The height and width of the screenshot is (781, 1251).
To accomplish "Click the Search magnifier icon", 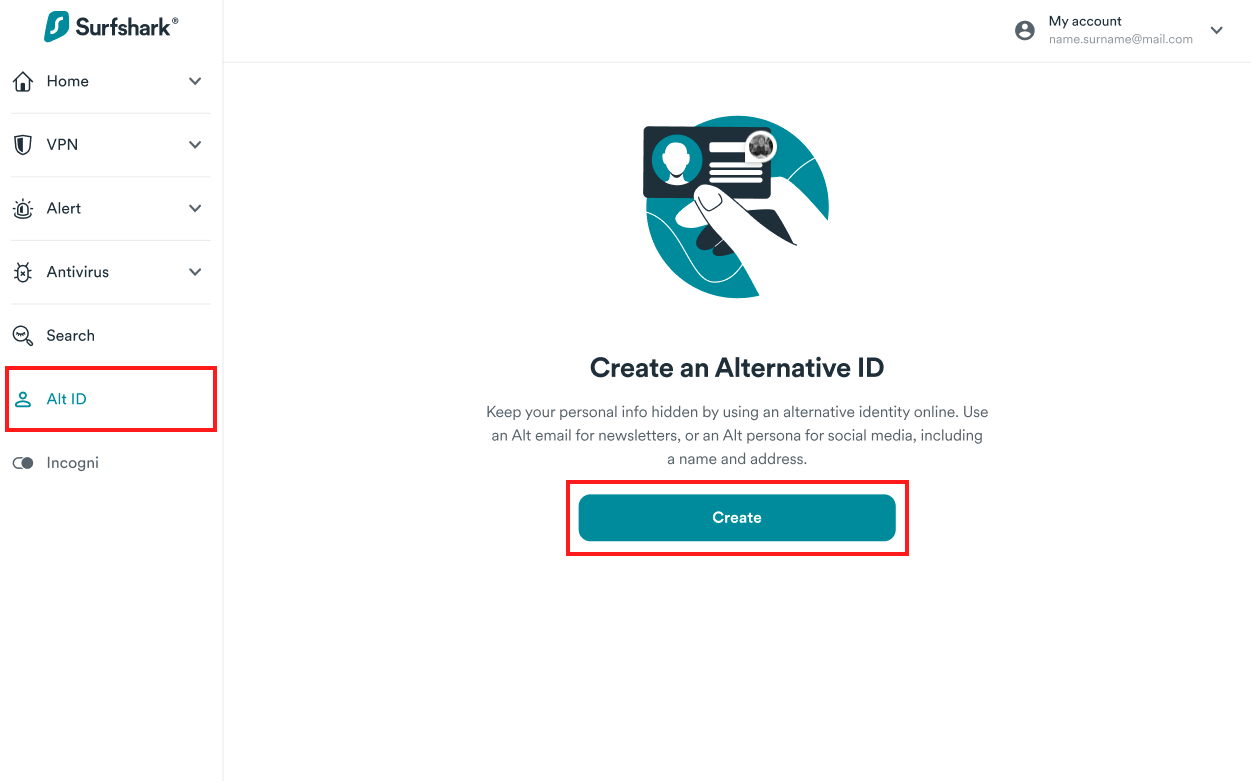I will coord(22,336).
